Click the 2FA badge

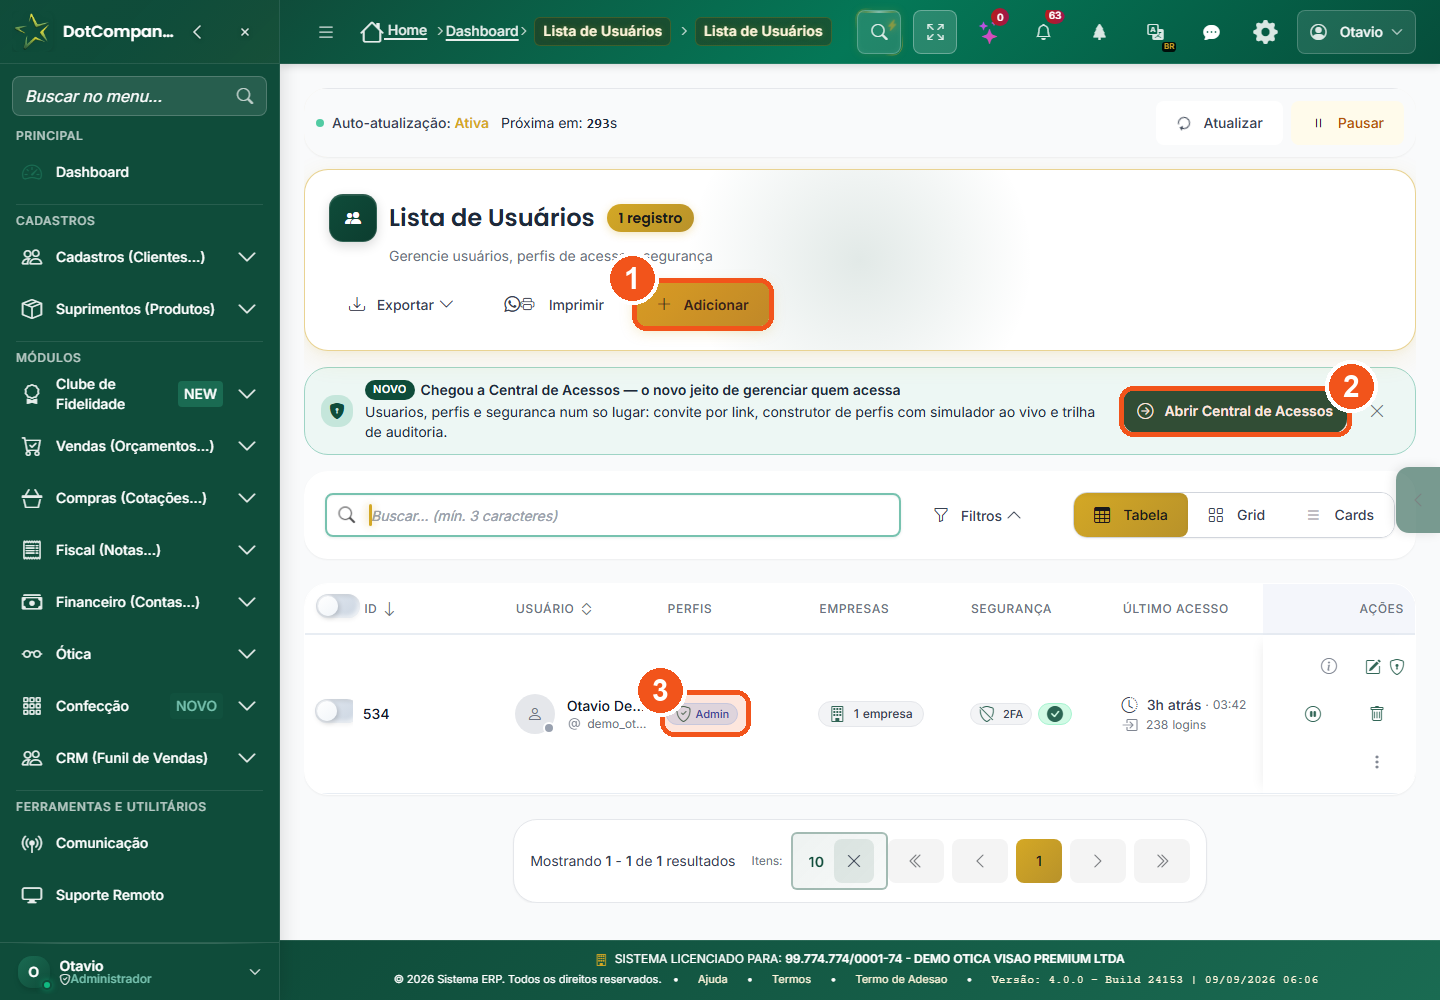[x=1001, y=713]
